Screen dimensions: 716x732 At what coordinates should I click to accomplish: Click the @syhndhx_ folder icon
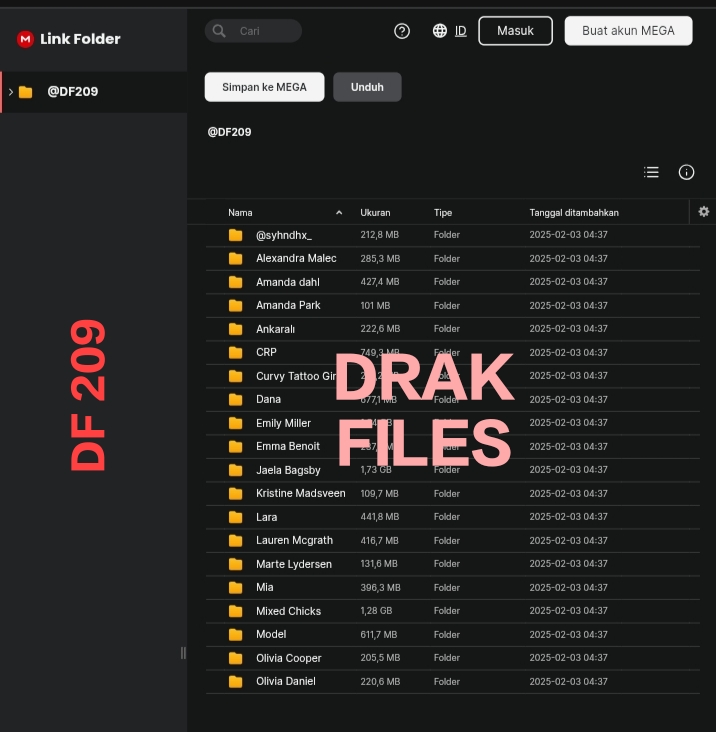(x=236, y=235)
